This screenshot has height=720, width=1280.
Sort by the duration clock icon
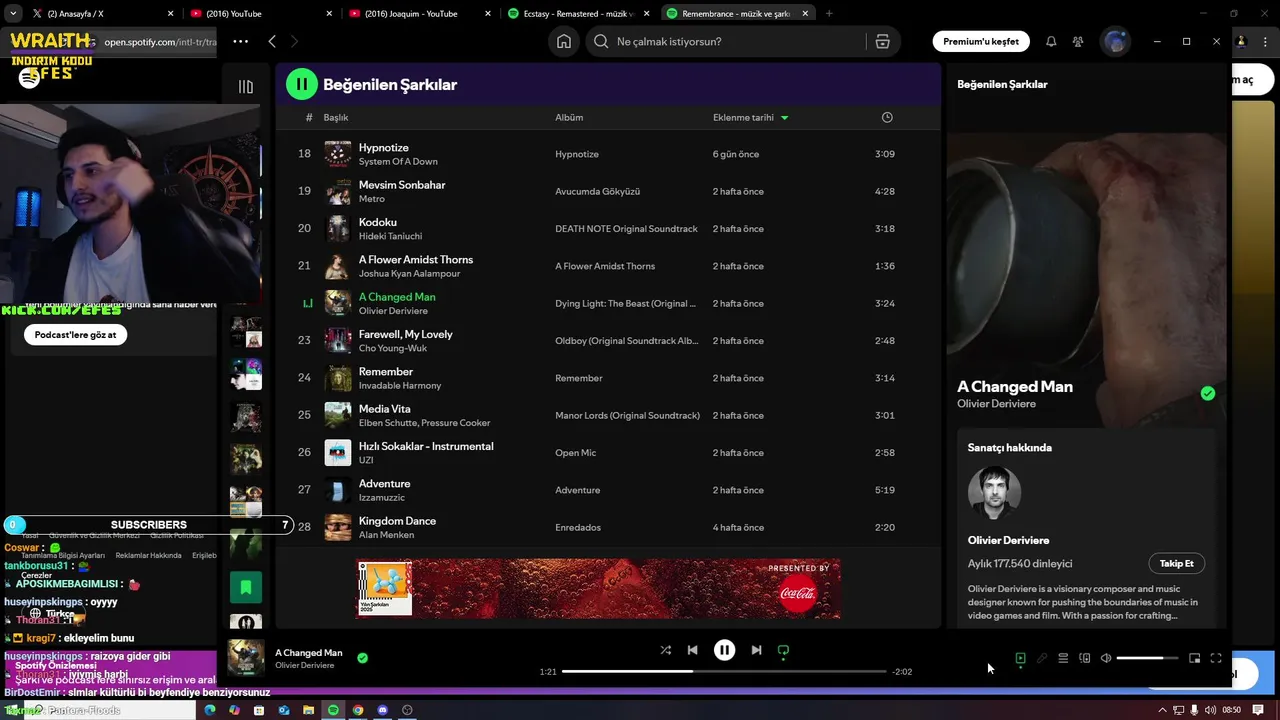pos(887,117)
